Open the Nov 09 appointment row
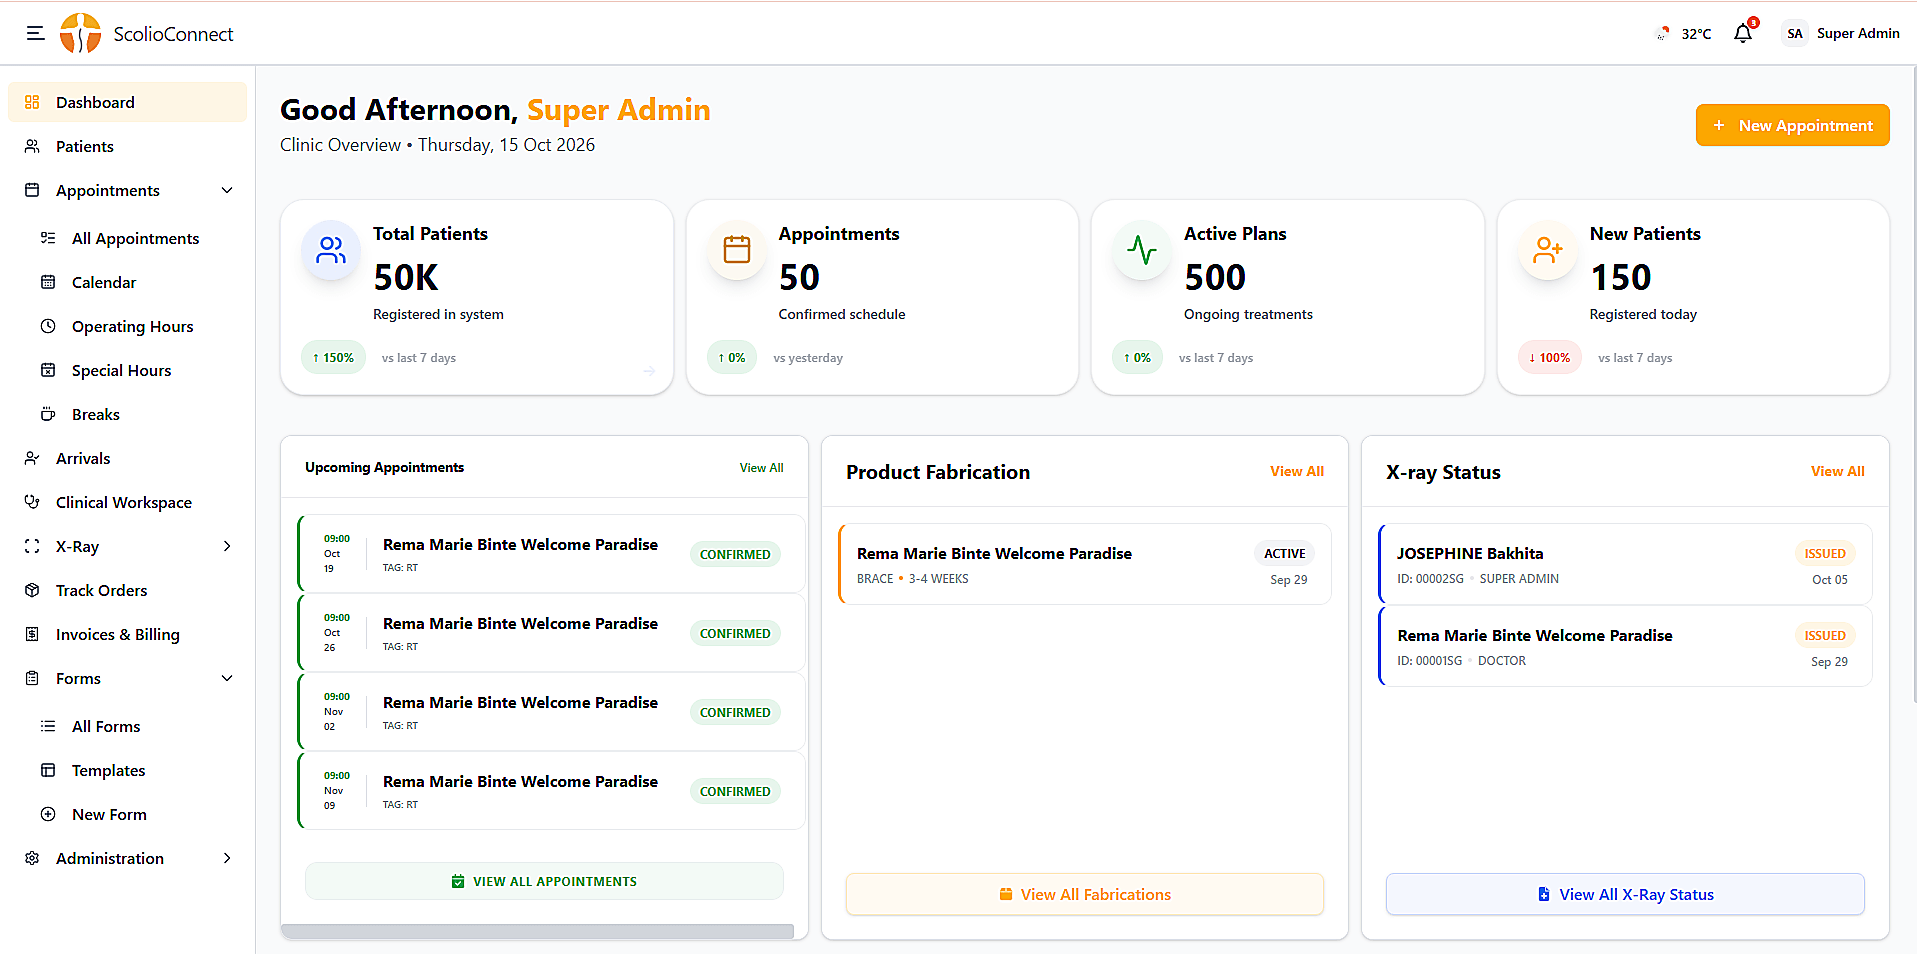This screenshot has width=1917, height=954. [551, 790]
